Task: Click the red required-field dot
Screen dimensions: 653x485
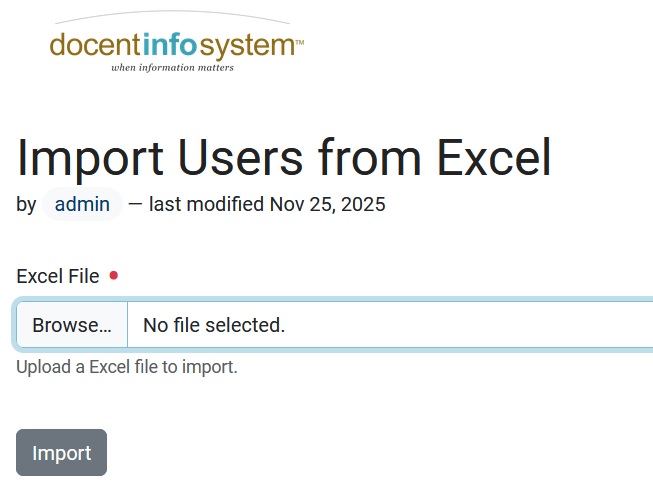Action: click(113, 275)
